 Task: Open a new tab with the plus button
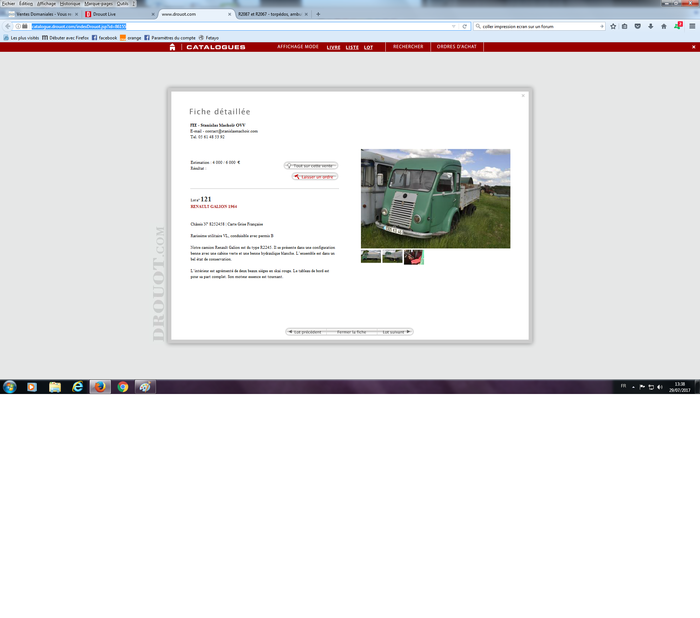click(318, 14)
